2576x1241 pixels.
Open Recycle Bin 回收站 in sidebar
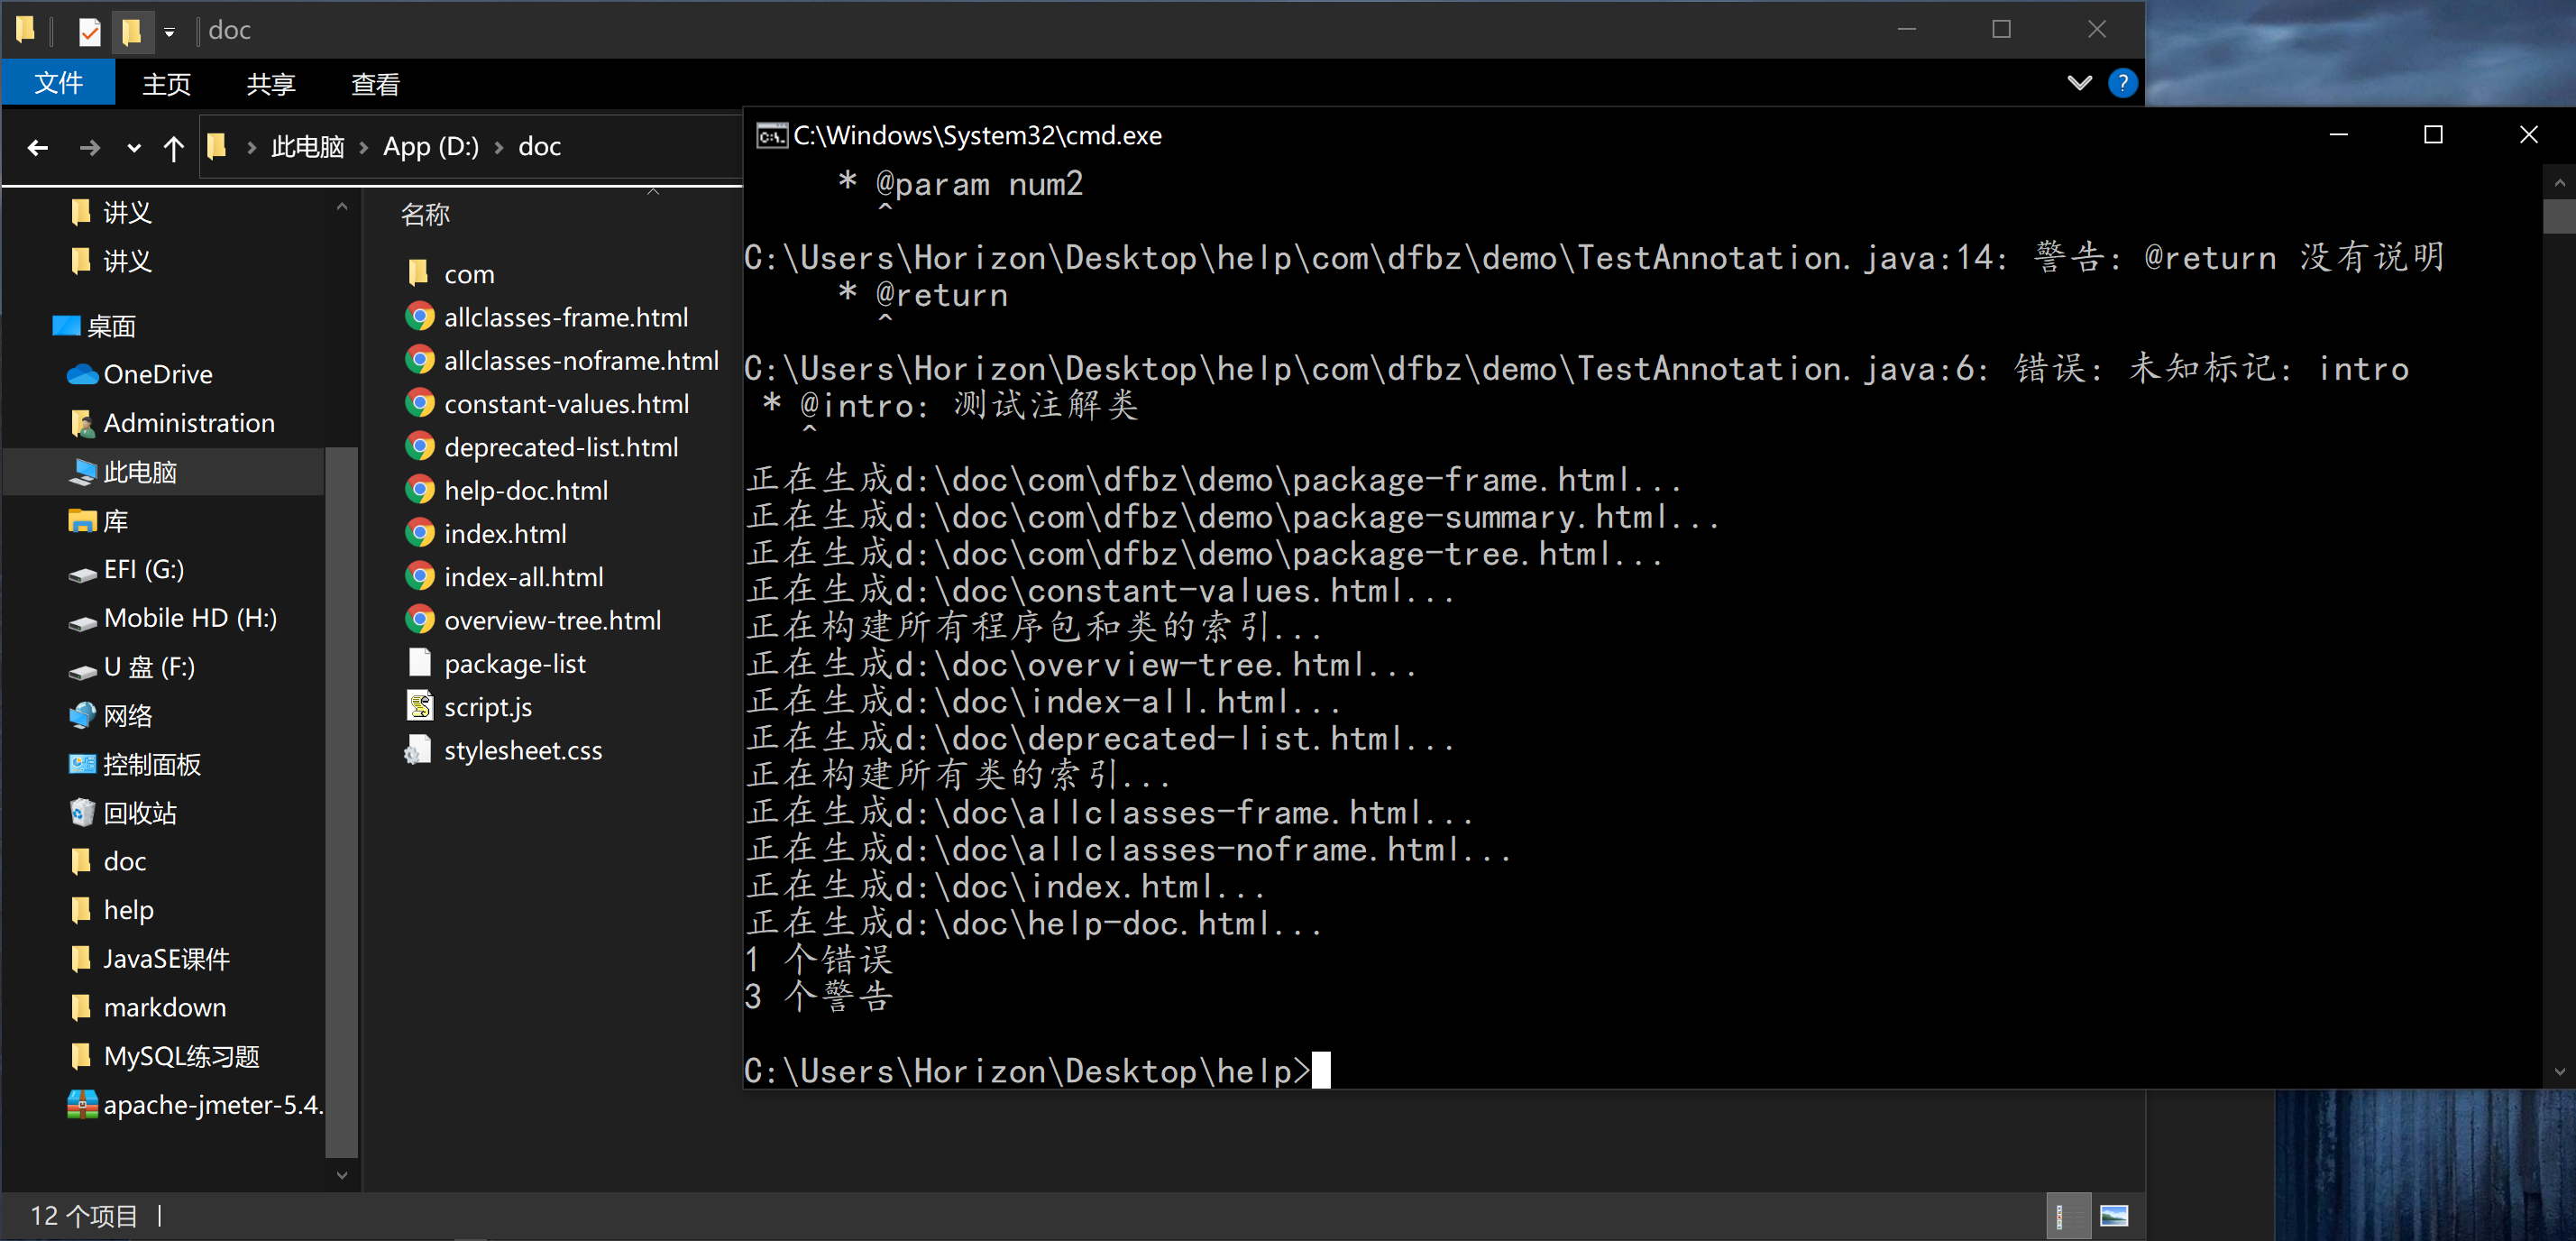click(139, 813)
